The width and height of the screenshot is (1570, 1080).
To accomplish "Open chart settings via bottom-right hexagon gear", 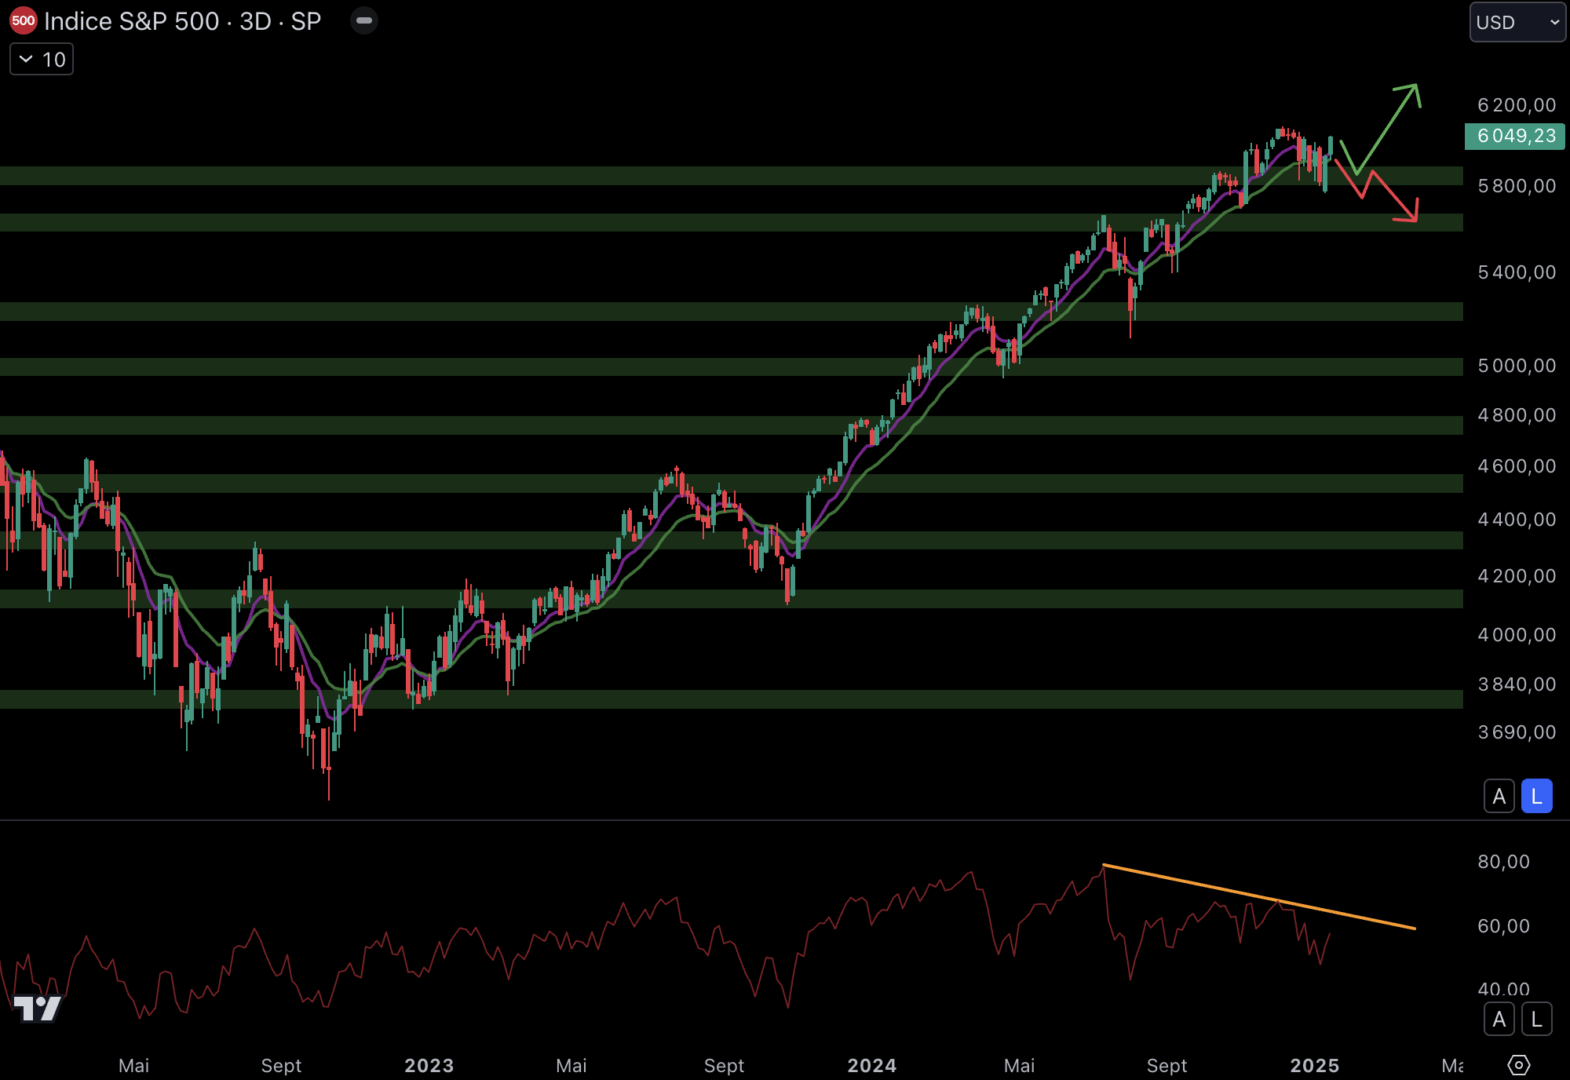I will tap(1518, 1065).
